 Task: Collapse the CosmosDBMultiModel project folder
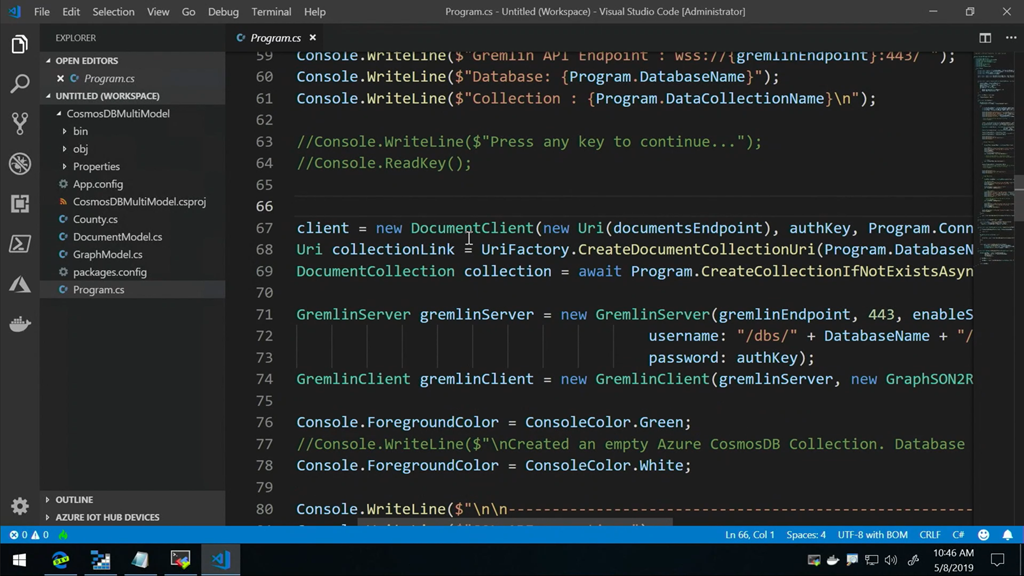120,114
